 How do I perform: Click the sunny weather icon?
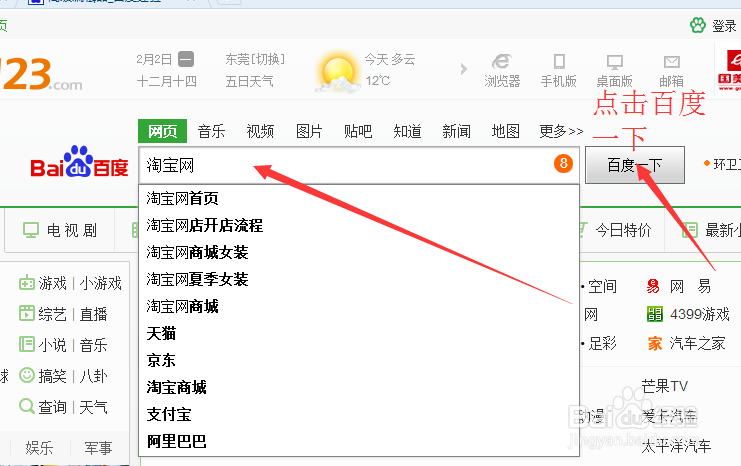coord(336,74)
